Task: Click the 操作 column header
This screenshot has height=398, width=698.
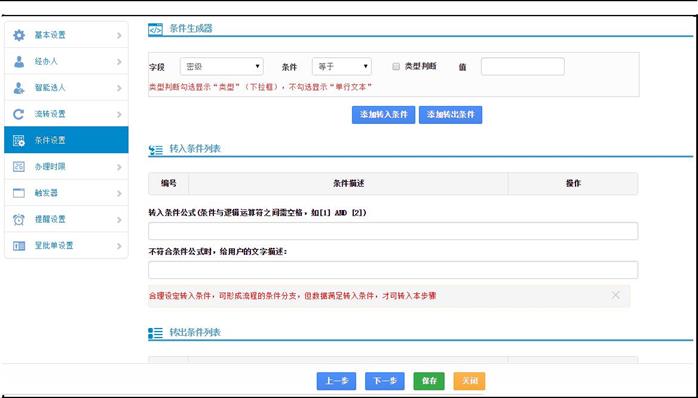Action: pyautogui.click(x=573, y=183)
